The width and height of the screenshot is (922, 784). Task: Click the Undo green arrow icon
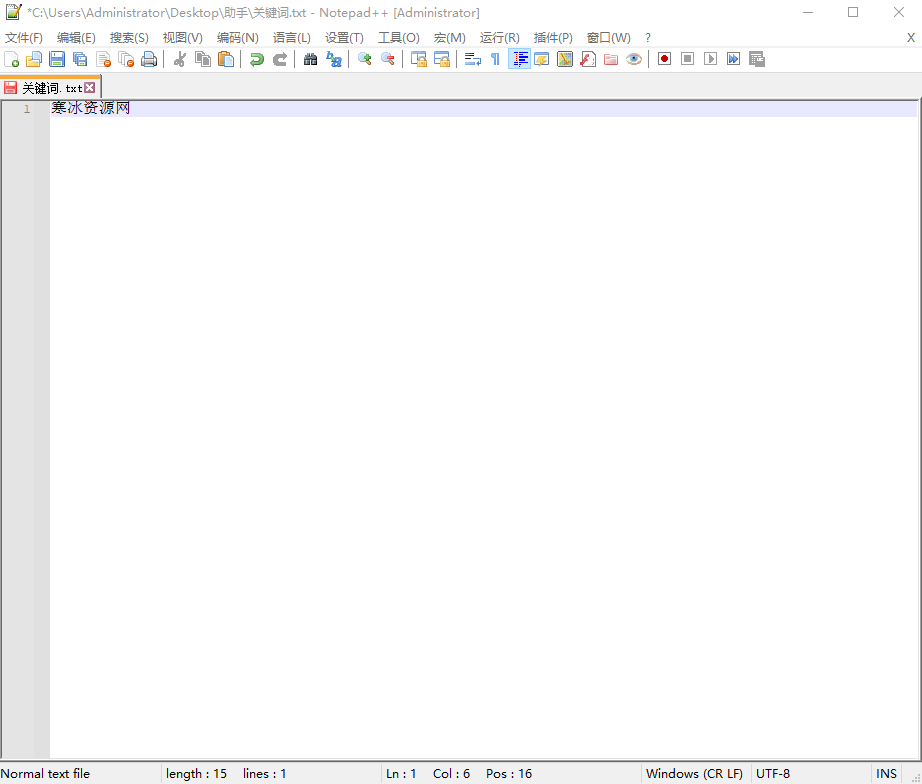[x=257, y=59]
